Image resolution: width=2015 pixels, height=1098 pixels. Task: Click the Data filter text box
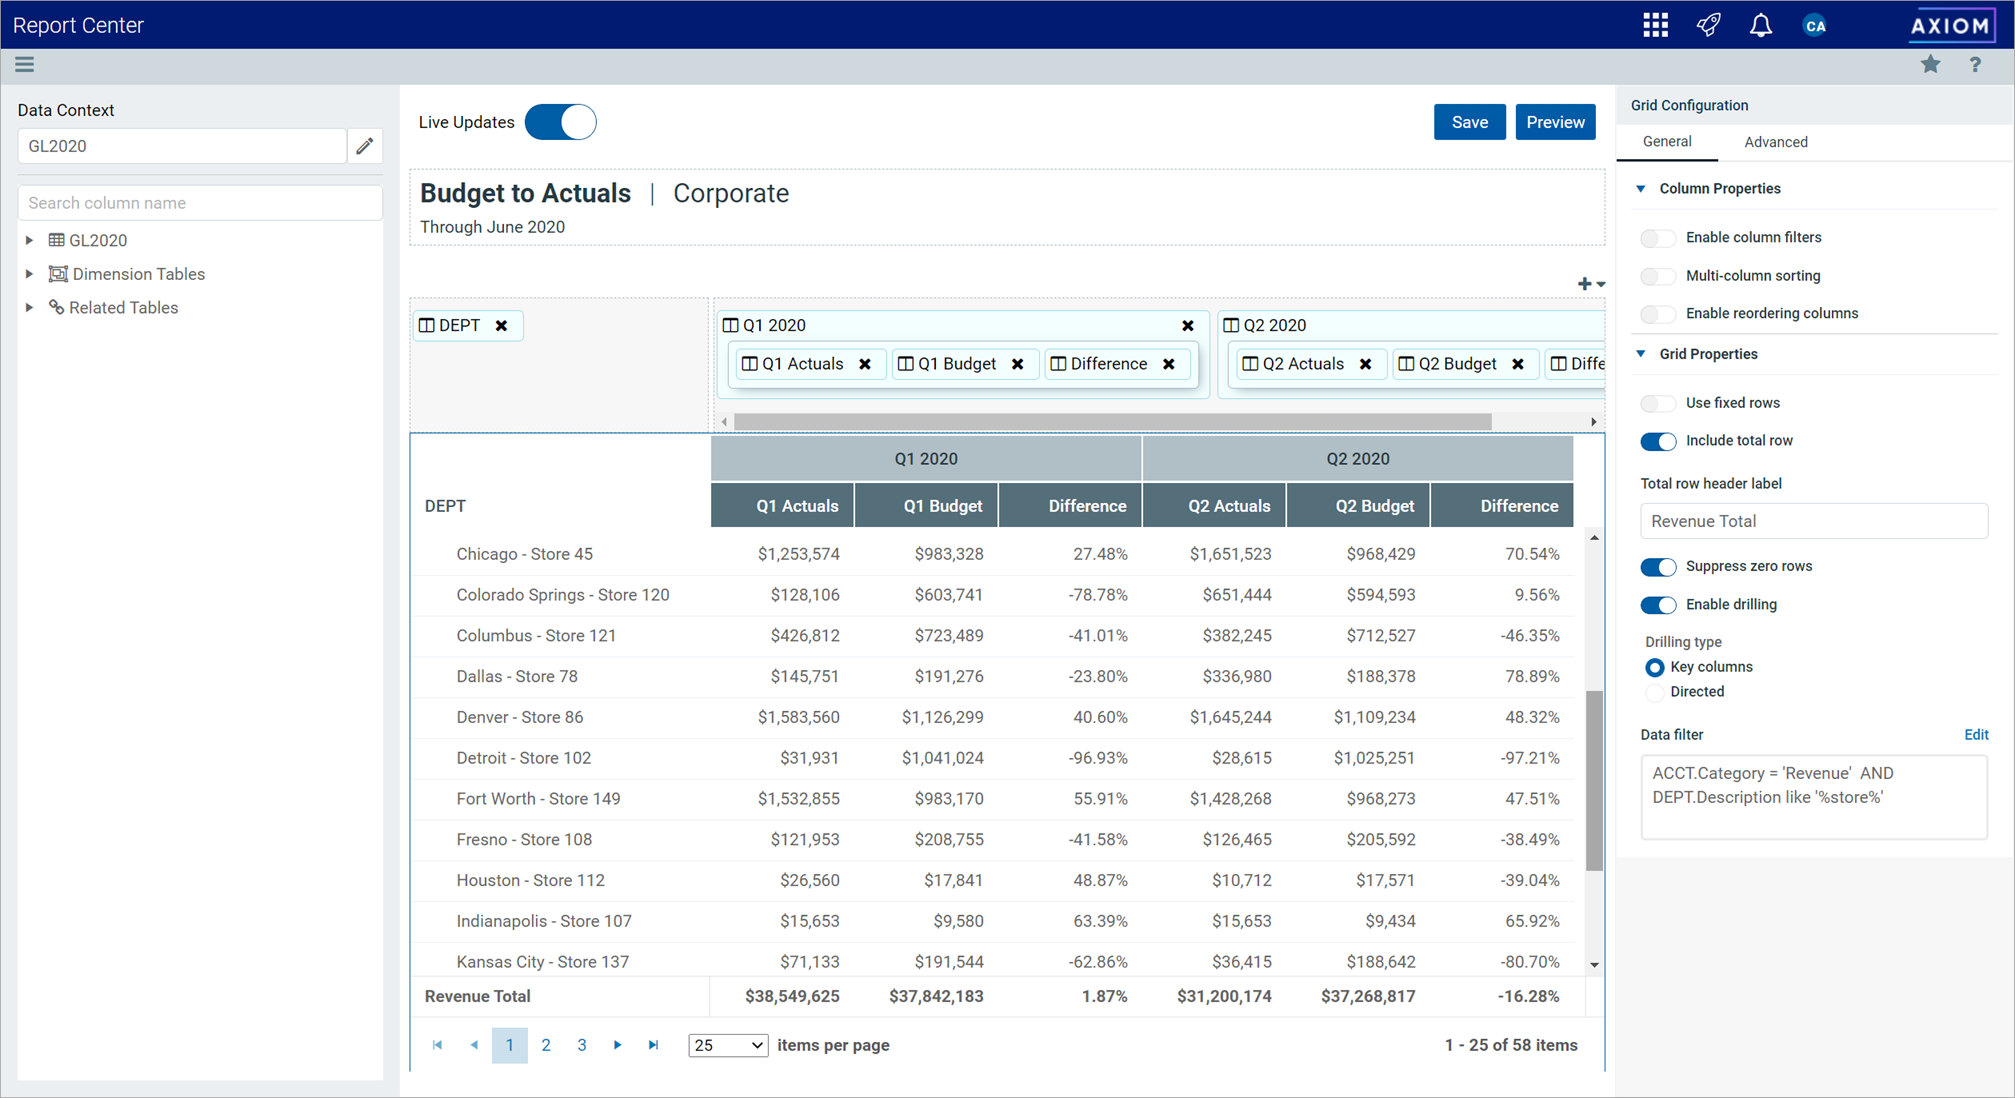click(x=1814, y=797)
